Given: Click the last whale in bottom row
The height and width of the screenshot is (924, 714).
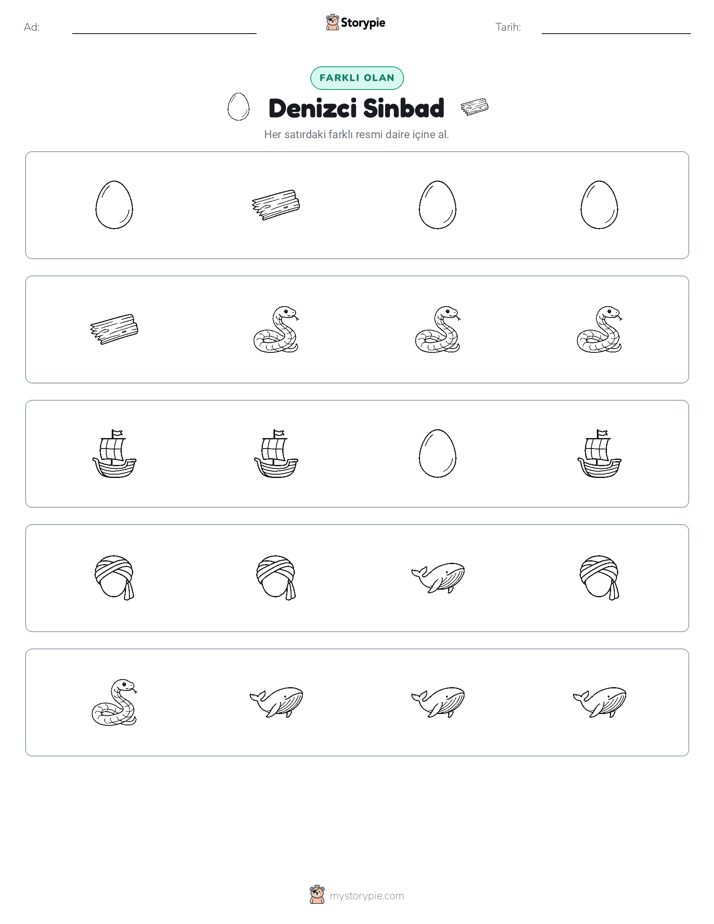Looking at the screenshot, I should tap(599, 701).
